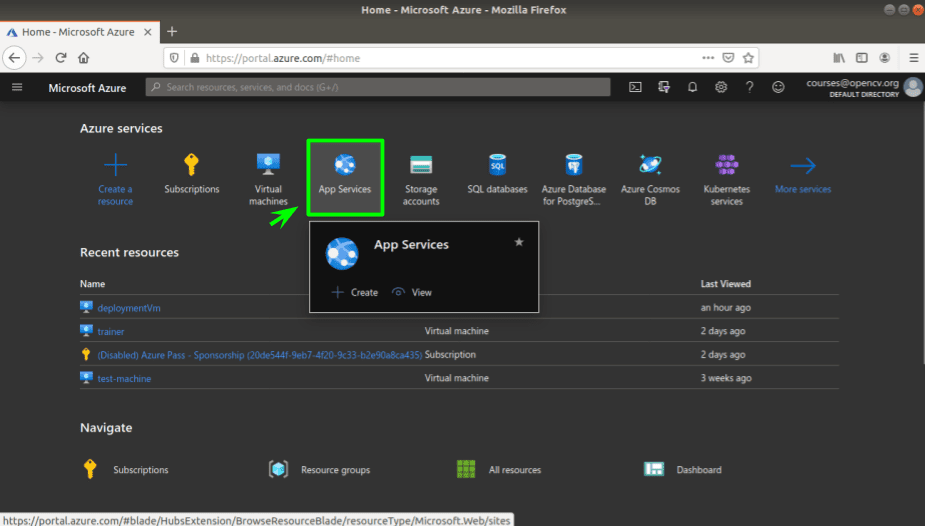Open portal Settings gear icon
The height and width of the screenshot is (526, 925).
coord(721,87)
